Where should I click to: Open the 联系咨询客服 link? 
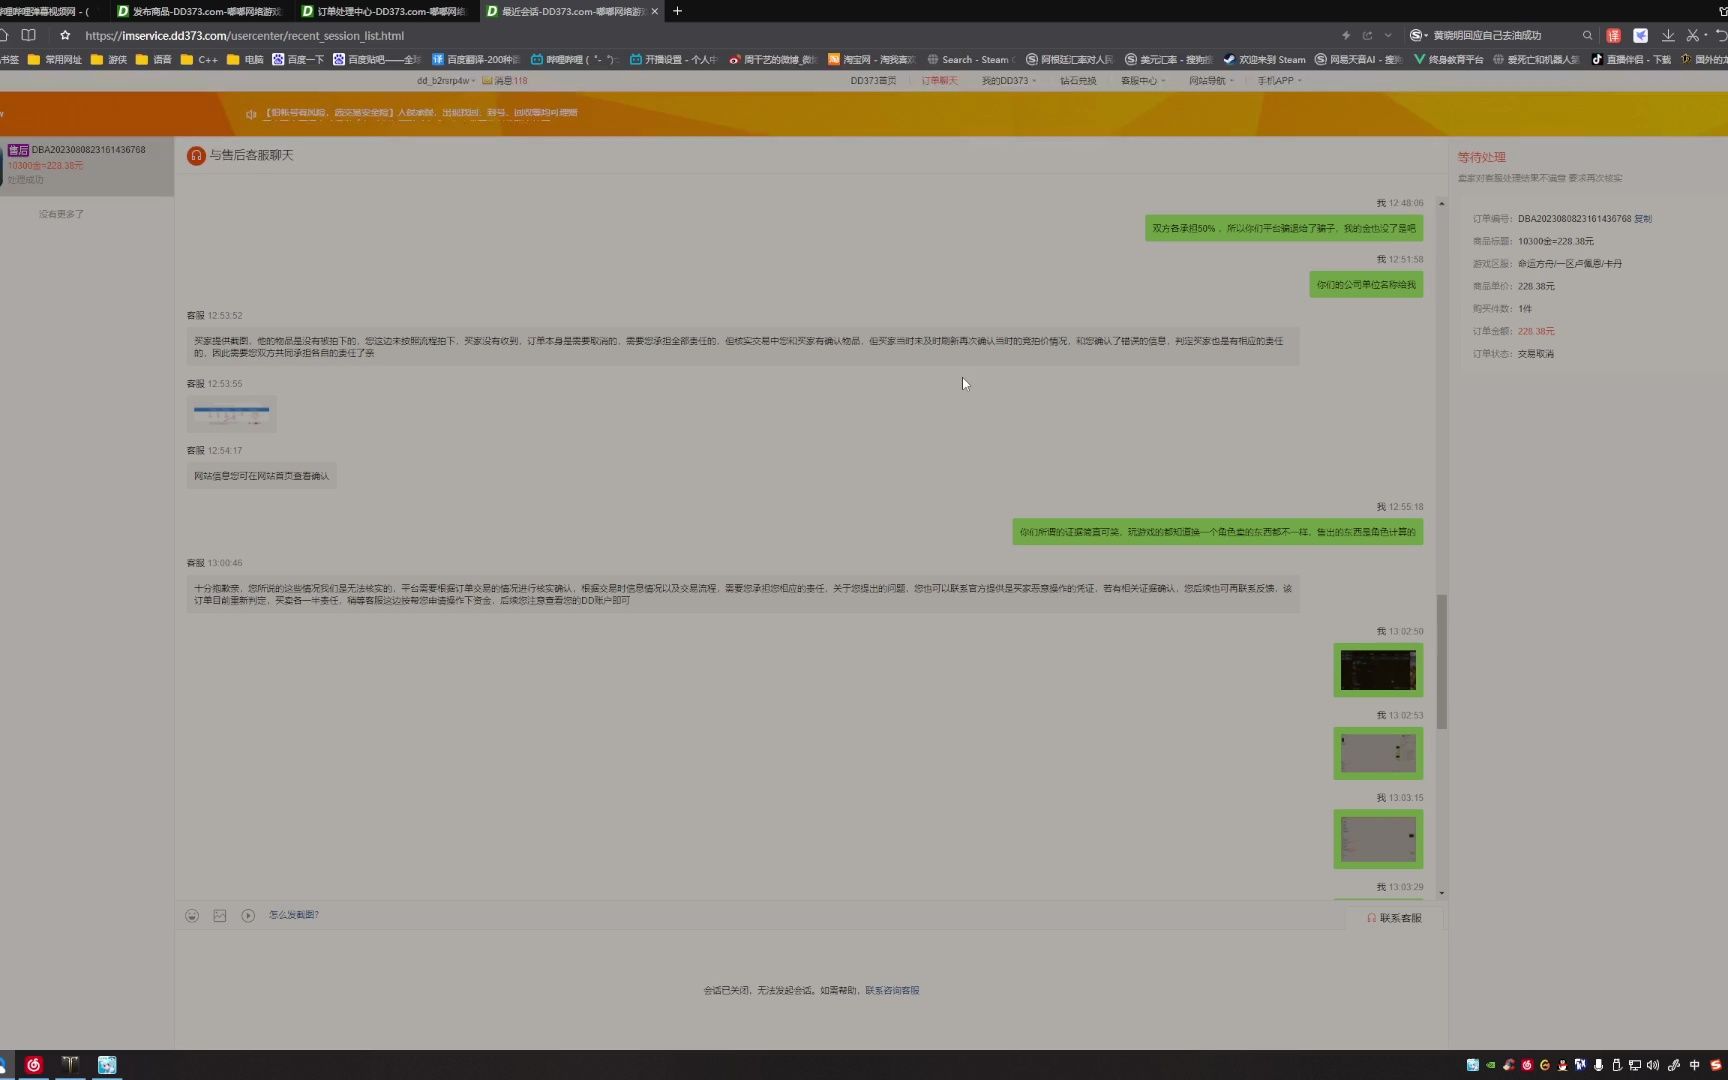pyautogui.click(x=892, y=991)
